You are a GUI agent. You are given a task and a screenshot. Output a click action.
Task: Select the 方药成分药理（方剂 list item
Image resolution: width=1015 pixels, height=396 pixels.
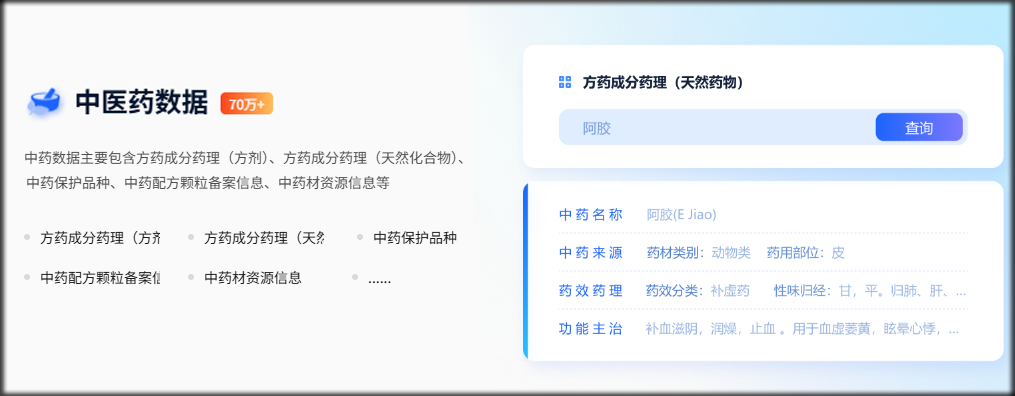tap(100, 238)
